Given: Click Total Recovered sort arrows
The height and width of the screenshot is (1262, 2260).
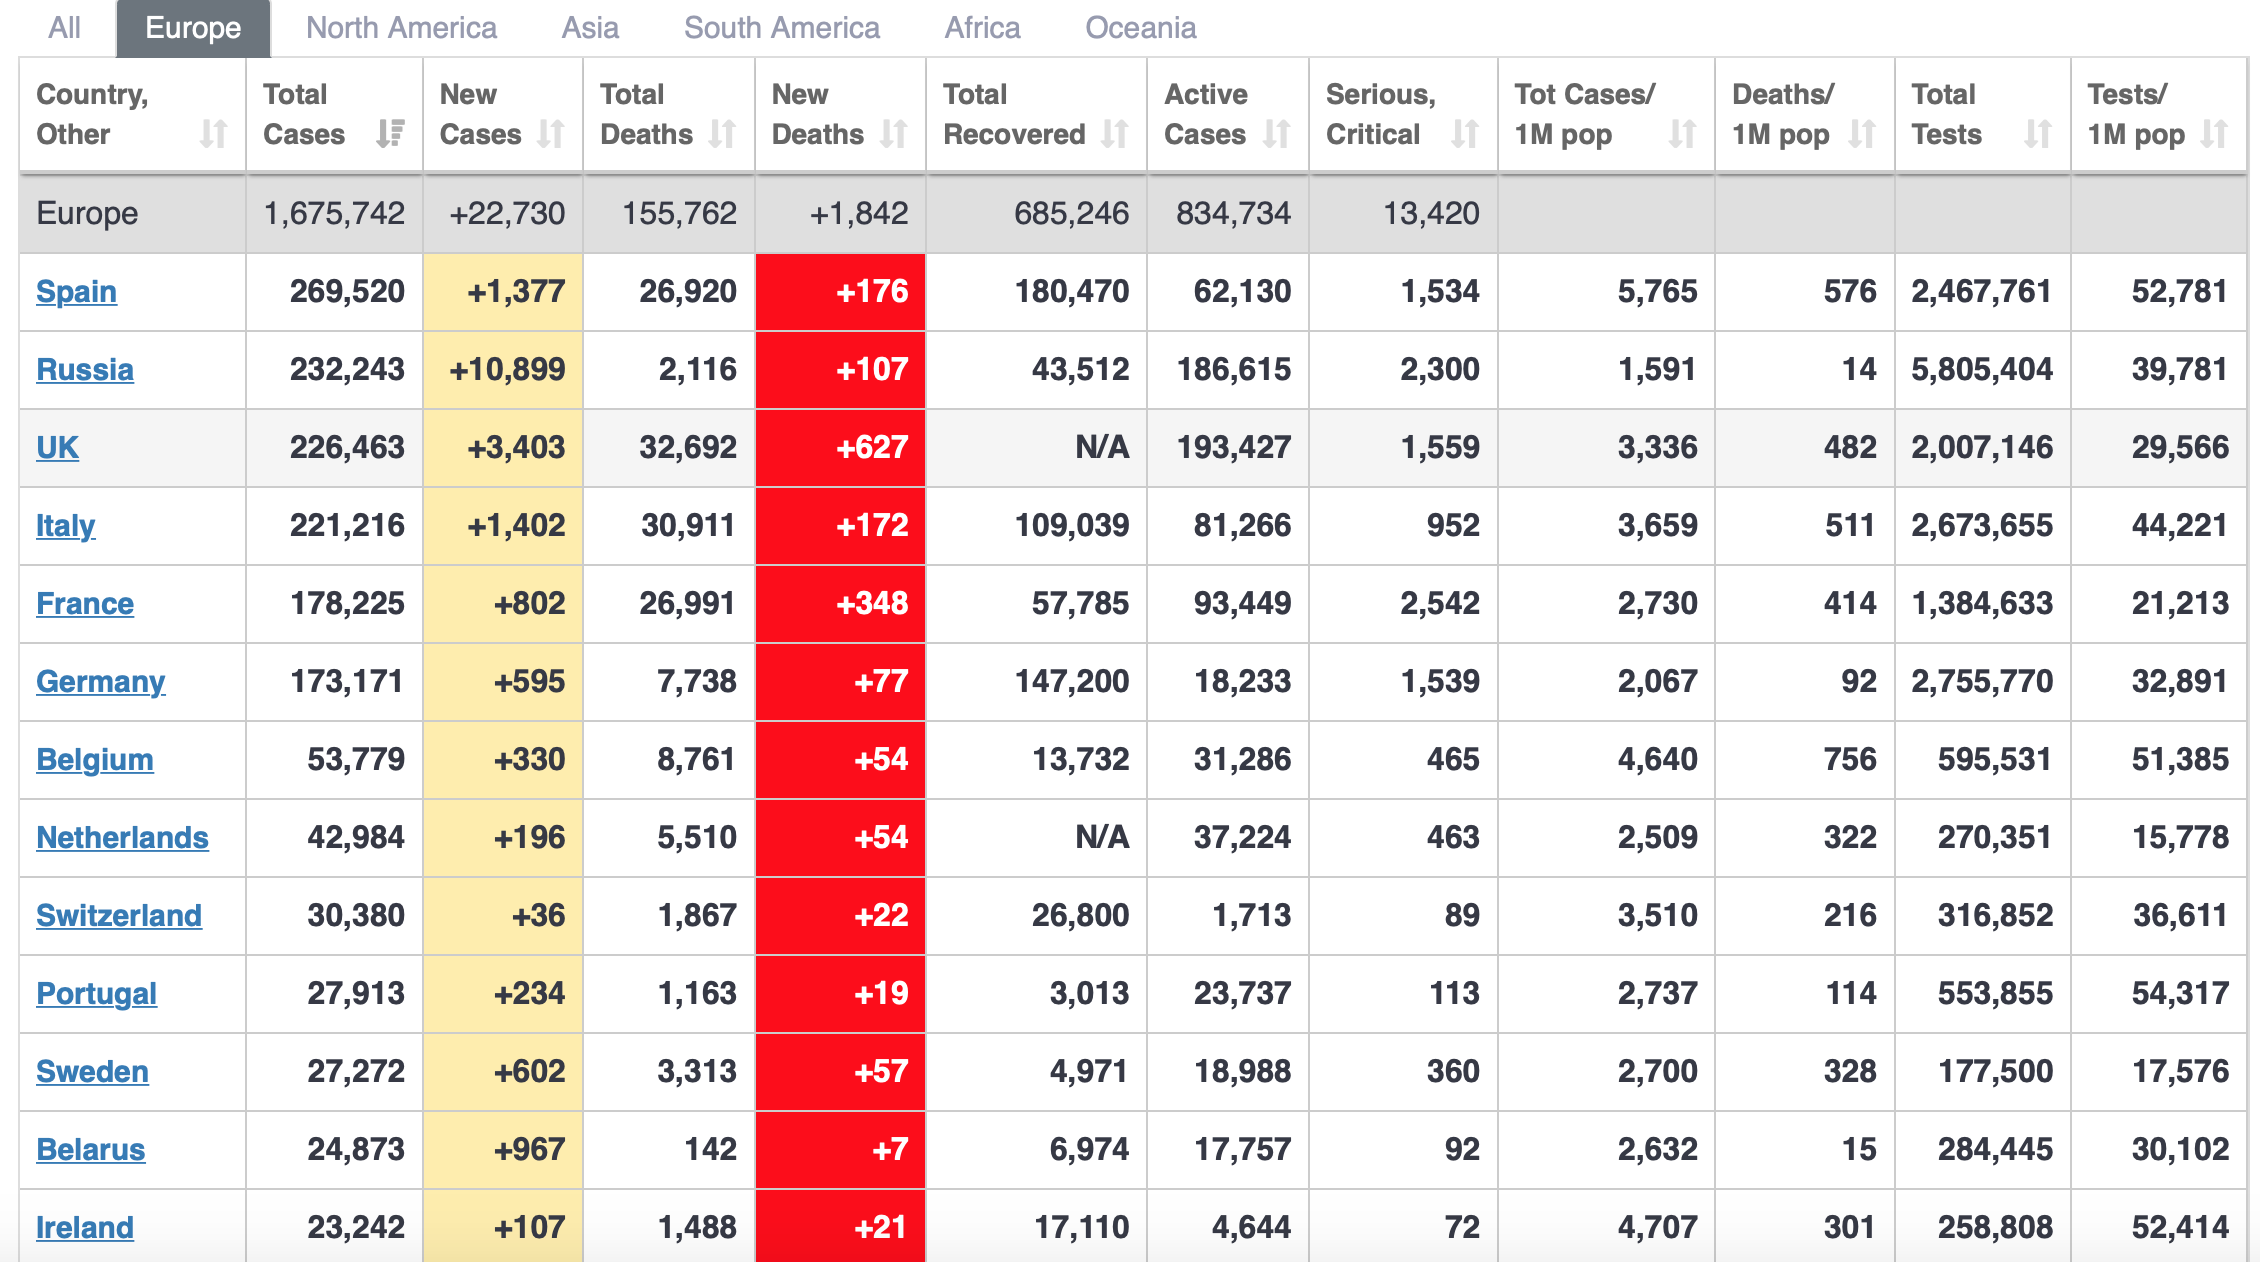Looking at the screenshot, I should pos(1115,134).
